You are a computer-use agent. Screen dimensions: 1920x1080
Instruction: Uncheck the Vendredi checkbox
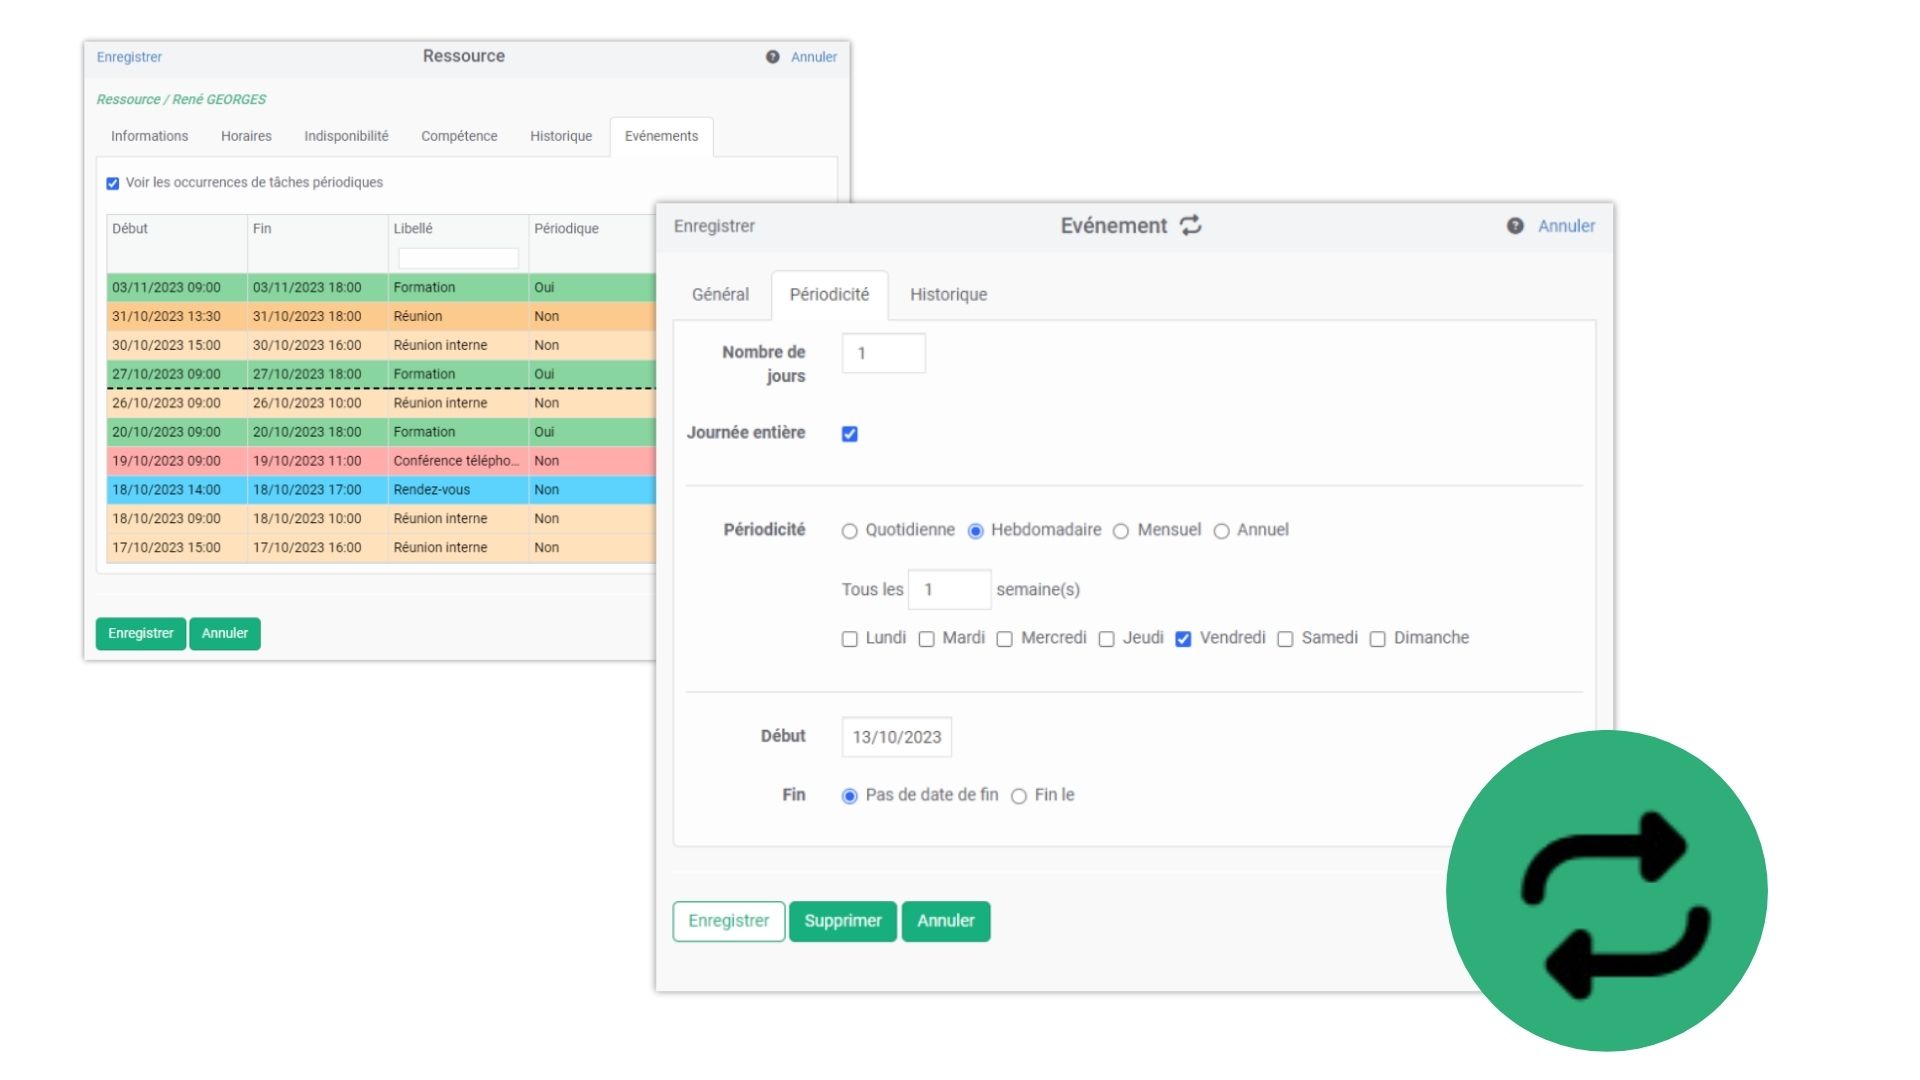[x=1183, y=639]
